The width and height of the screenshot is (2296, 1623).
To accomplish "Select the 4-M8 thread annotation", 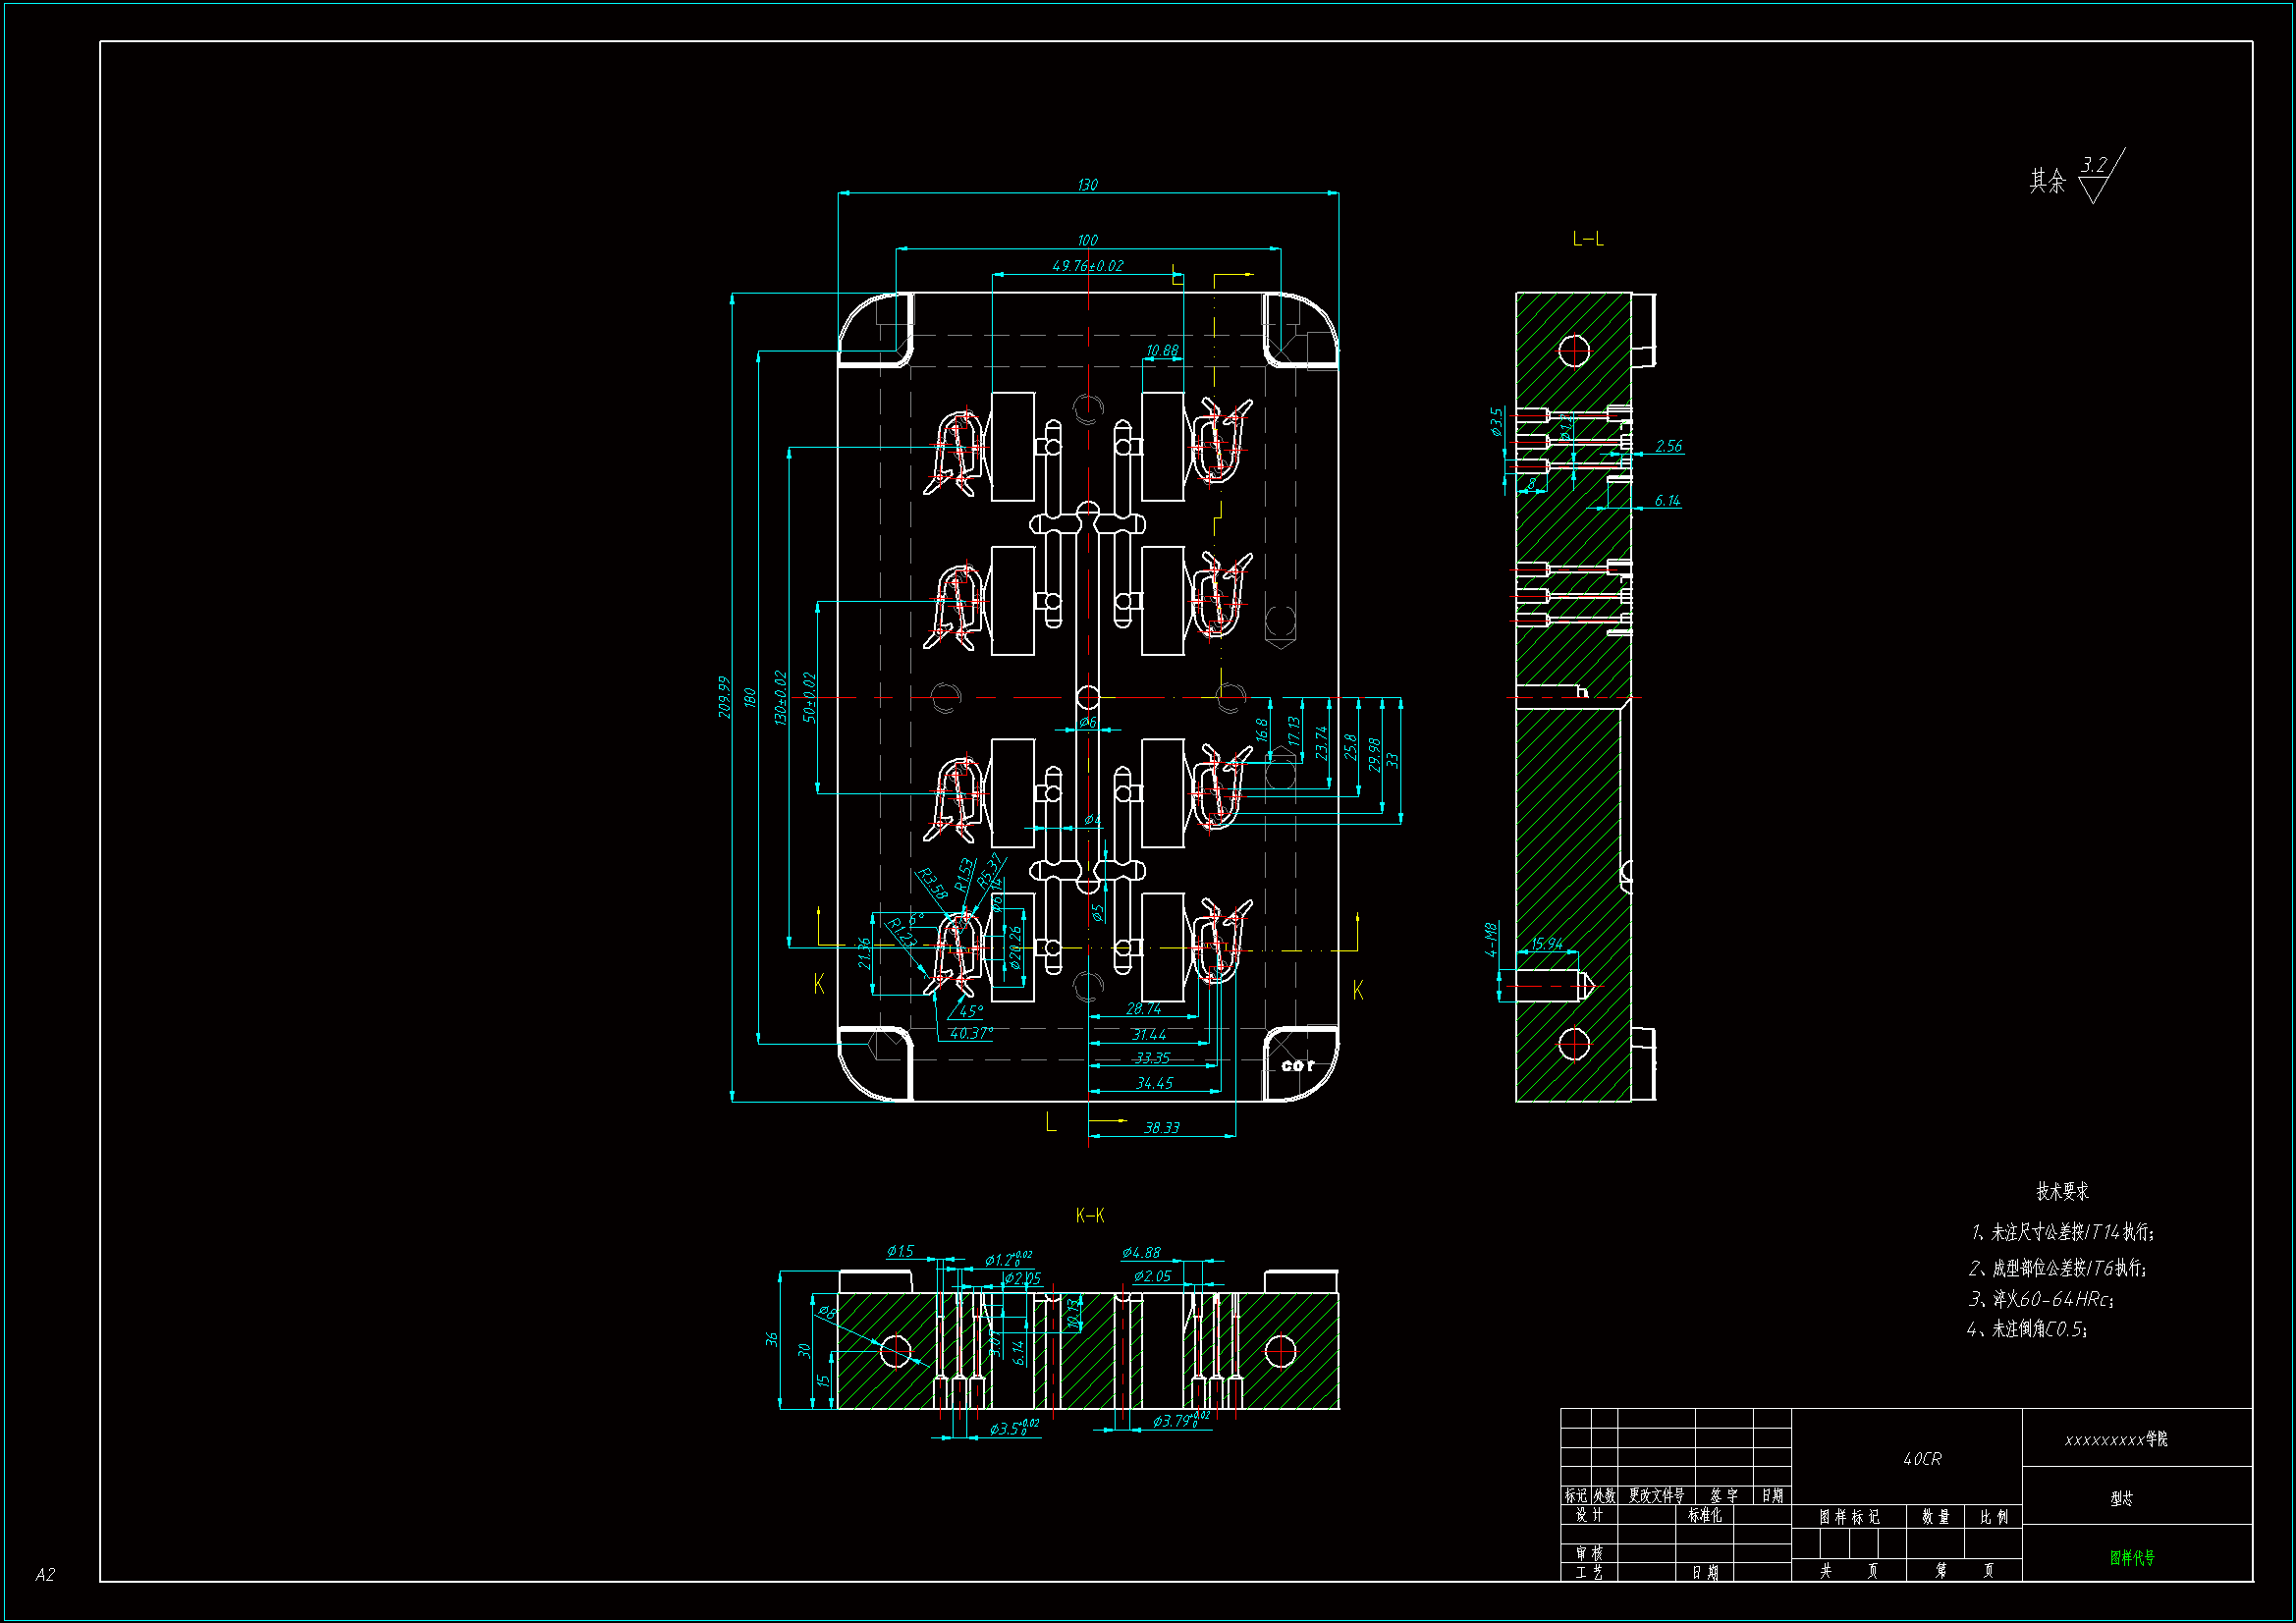I will tap(1491, 939).
